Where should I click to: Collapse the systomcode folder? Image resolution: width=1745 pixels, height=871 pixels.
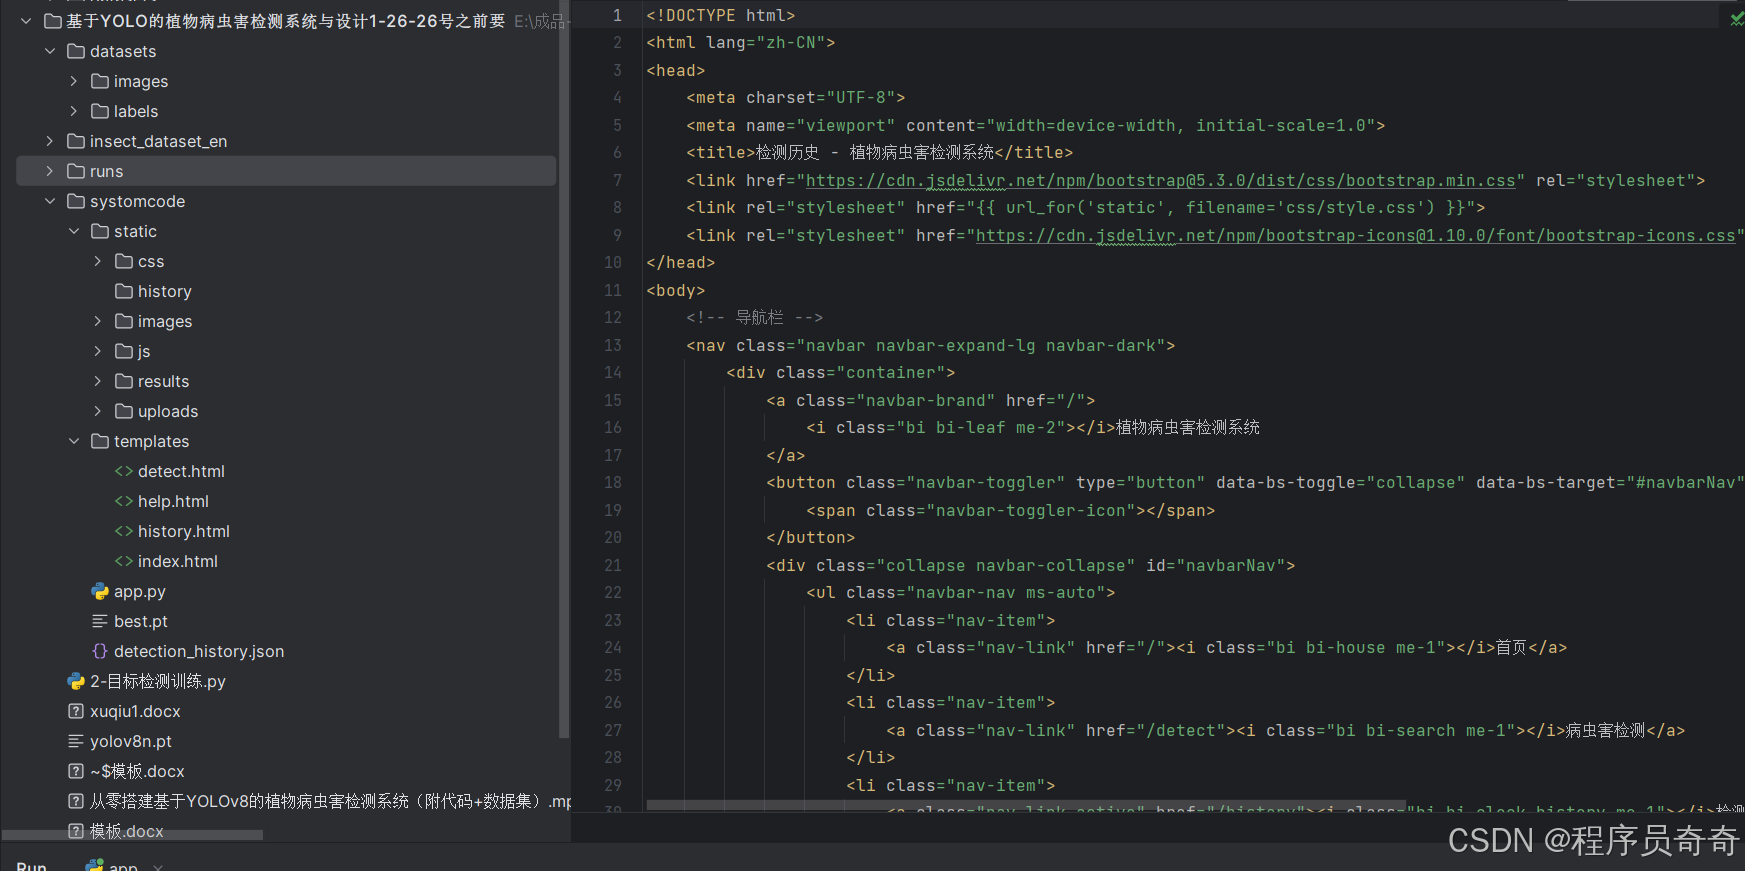click(50, 201)
